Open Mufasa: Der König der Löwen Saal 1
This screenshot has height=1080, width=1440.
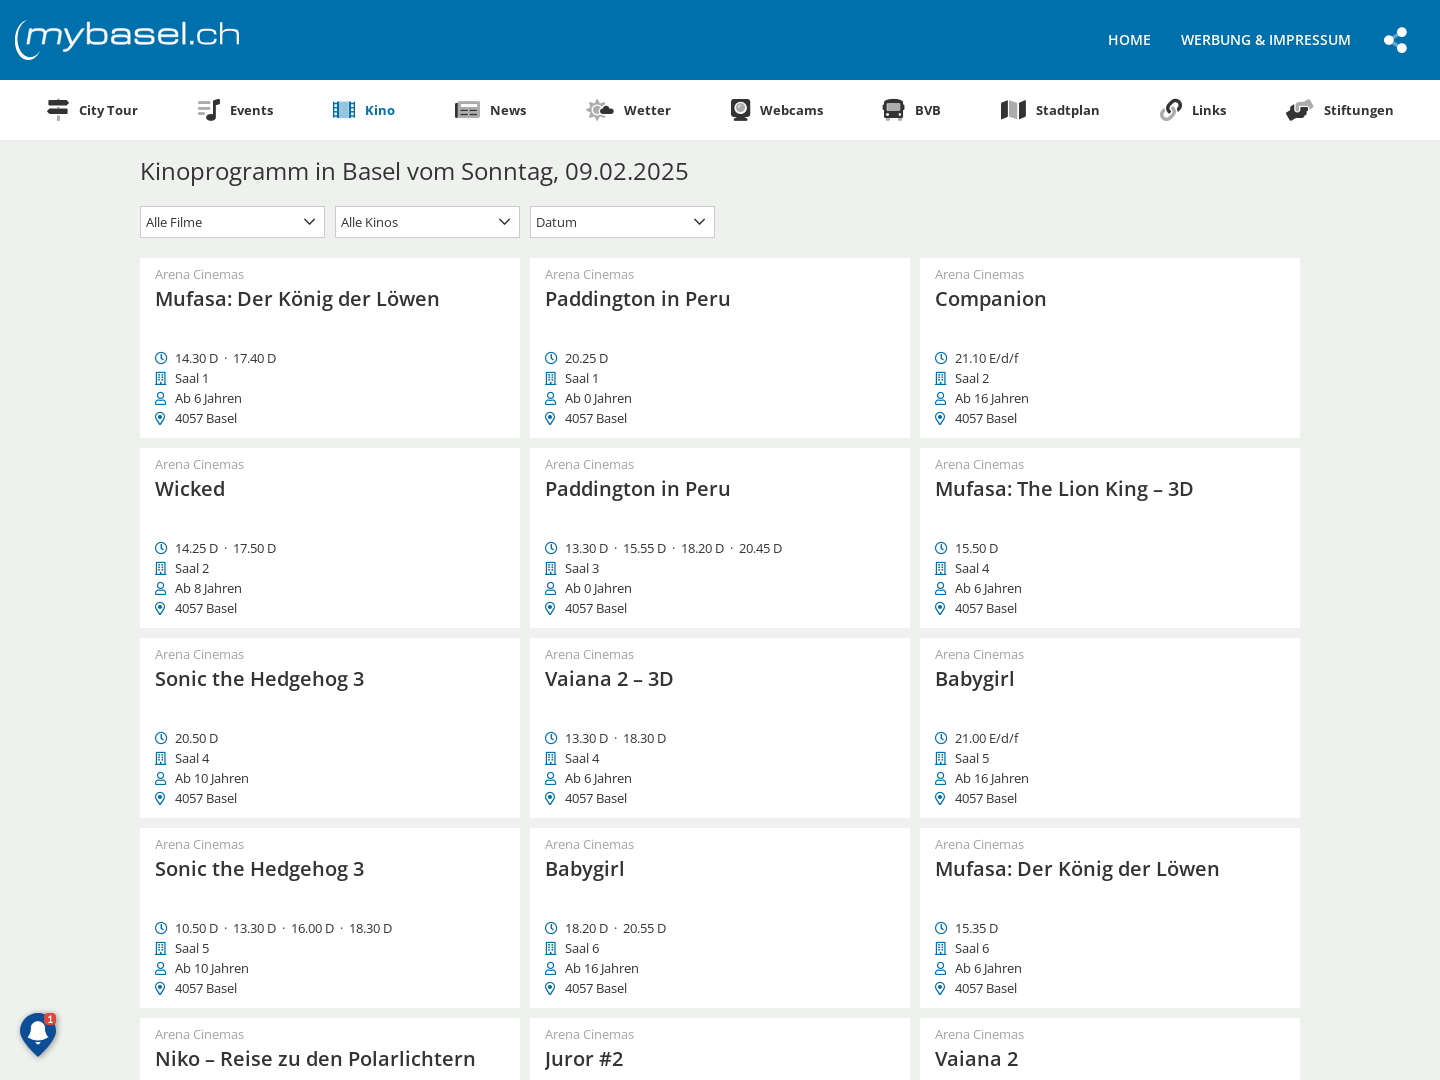pos(297,299)
